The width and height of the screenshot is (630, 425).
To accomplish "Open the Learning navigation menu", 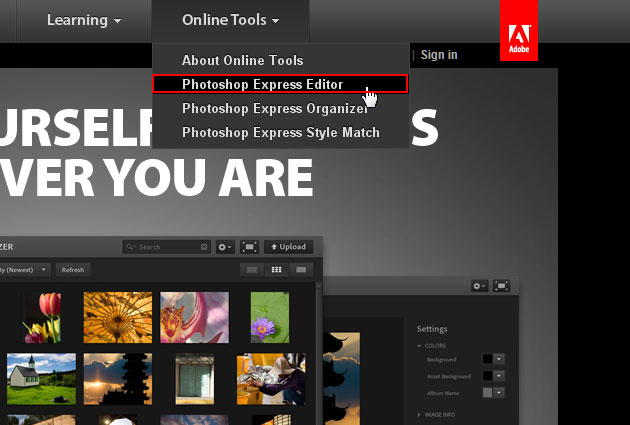I will (84, 20).
